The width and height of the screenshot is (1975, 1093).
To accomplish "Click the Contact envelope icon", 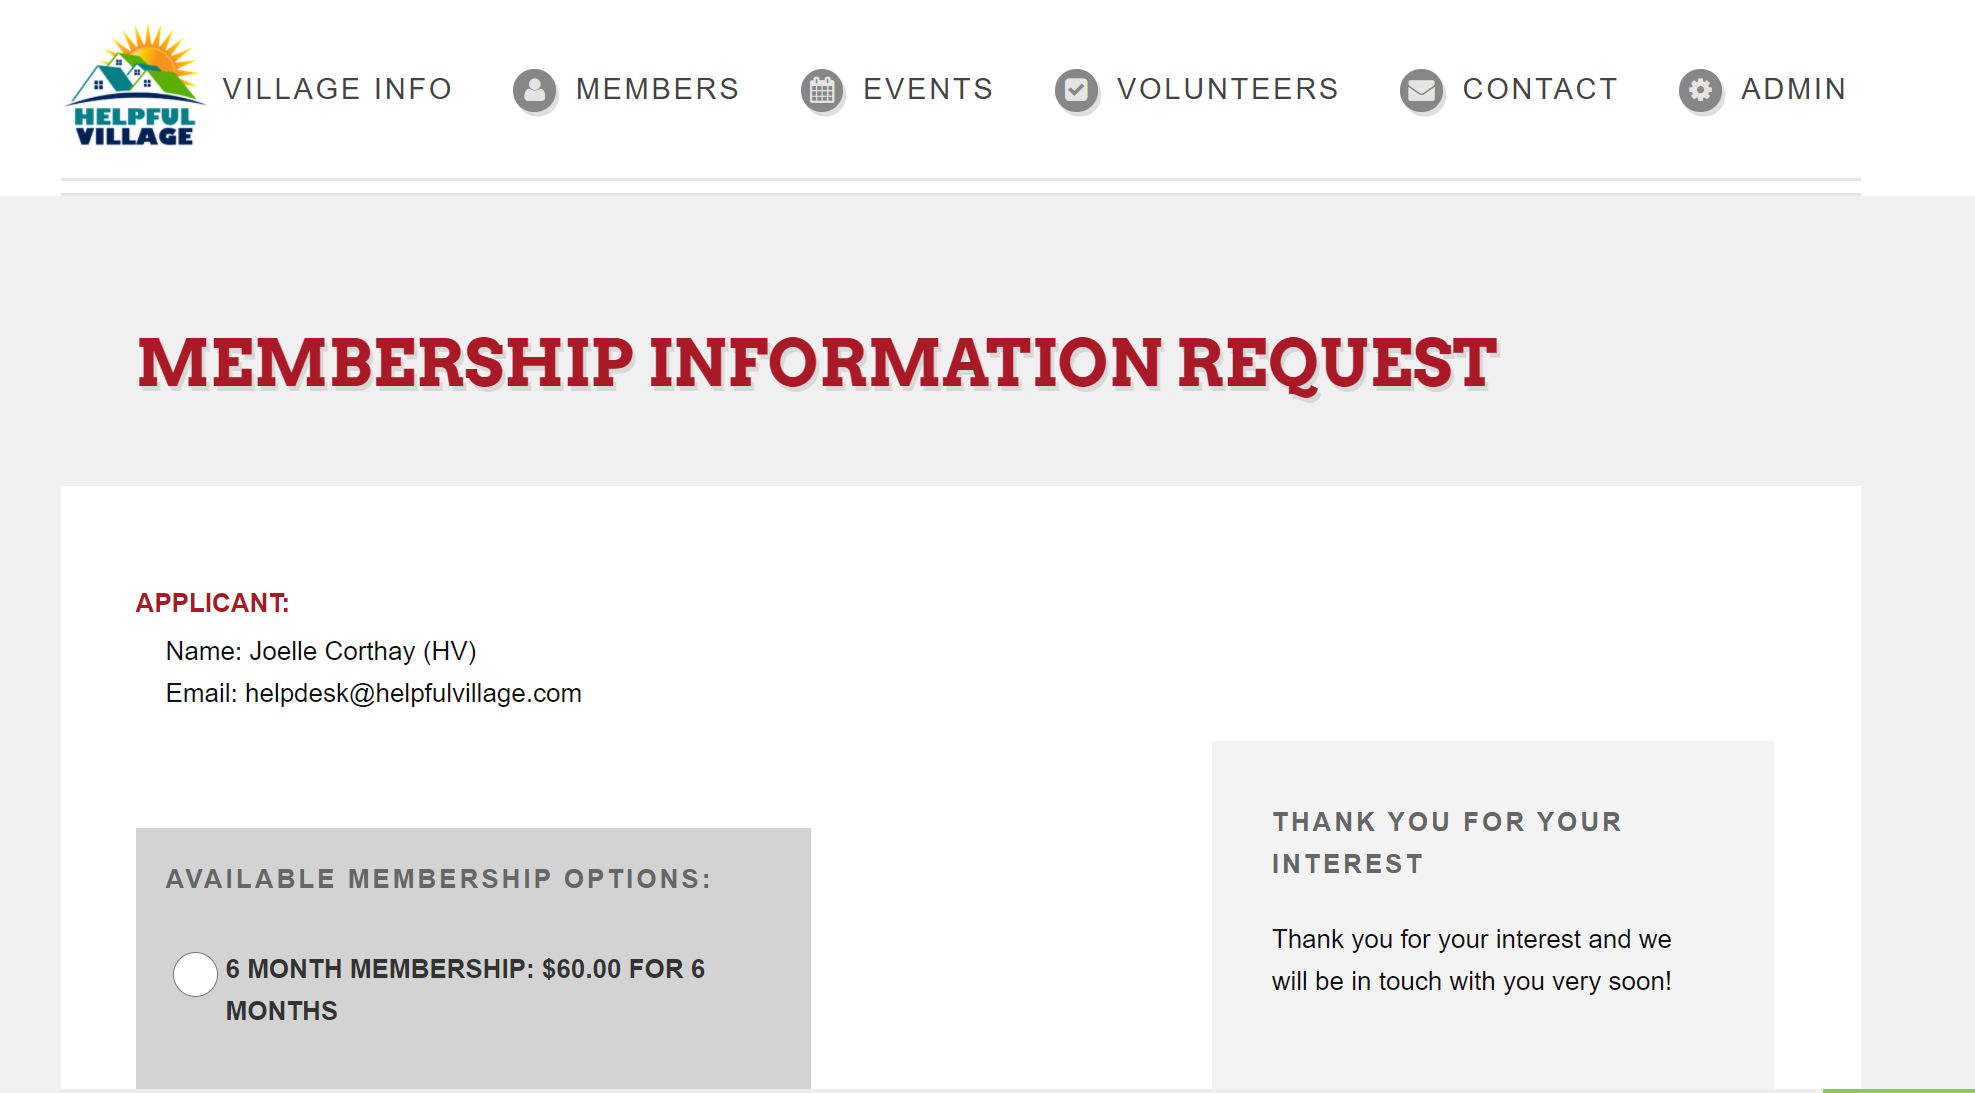I will pyautogui.click(x=1421, y=90).
